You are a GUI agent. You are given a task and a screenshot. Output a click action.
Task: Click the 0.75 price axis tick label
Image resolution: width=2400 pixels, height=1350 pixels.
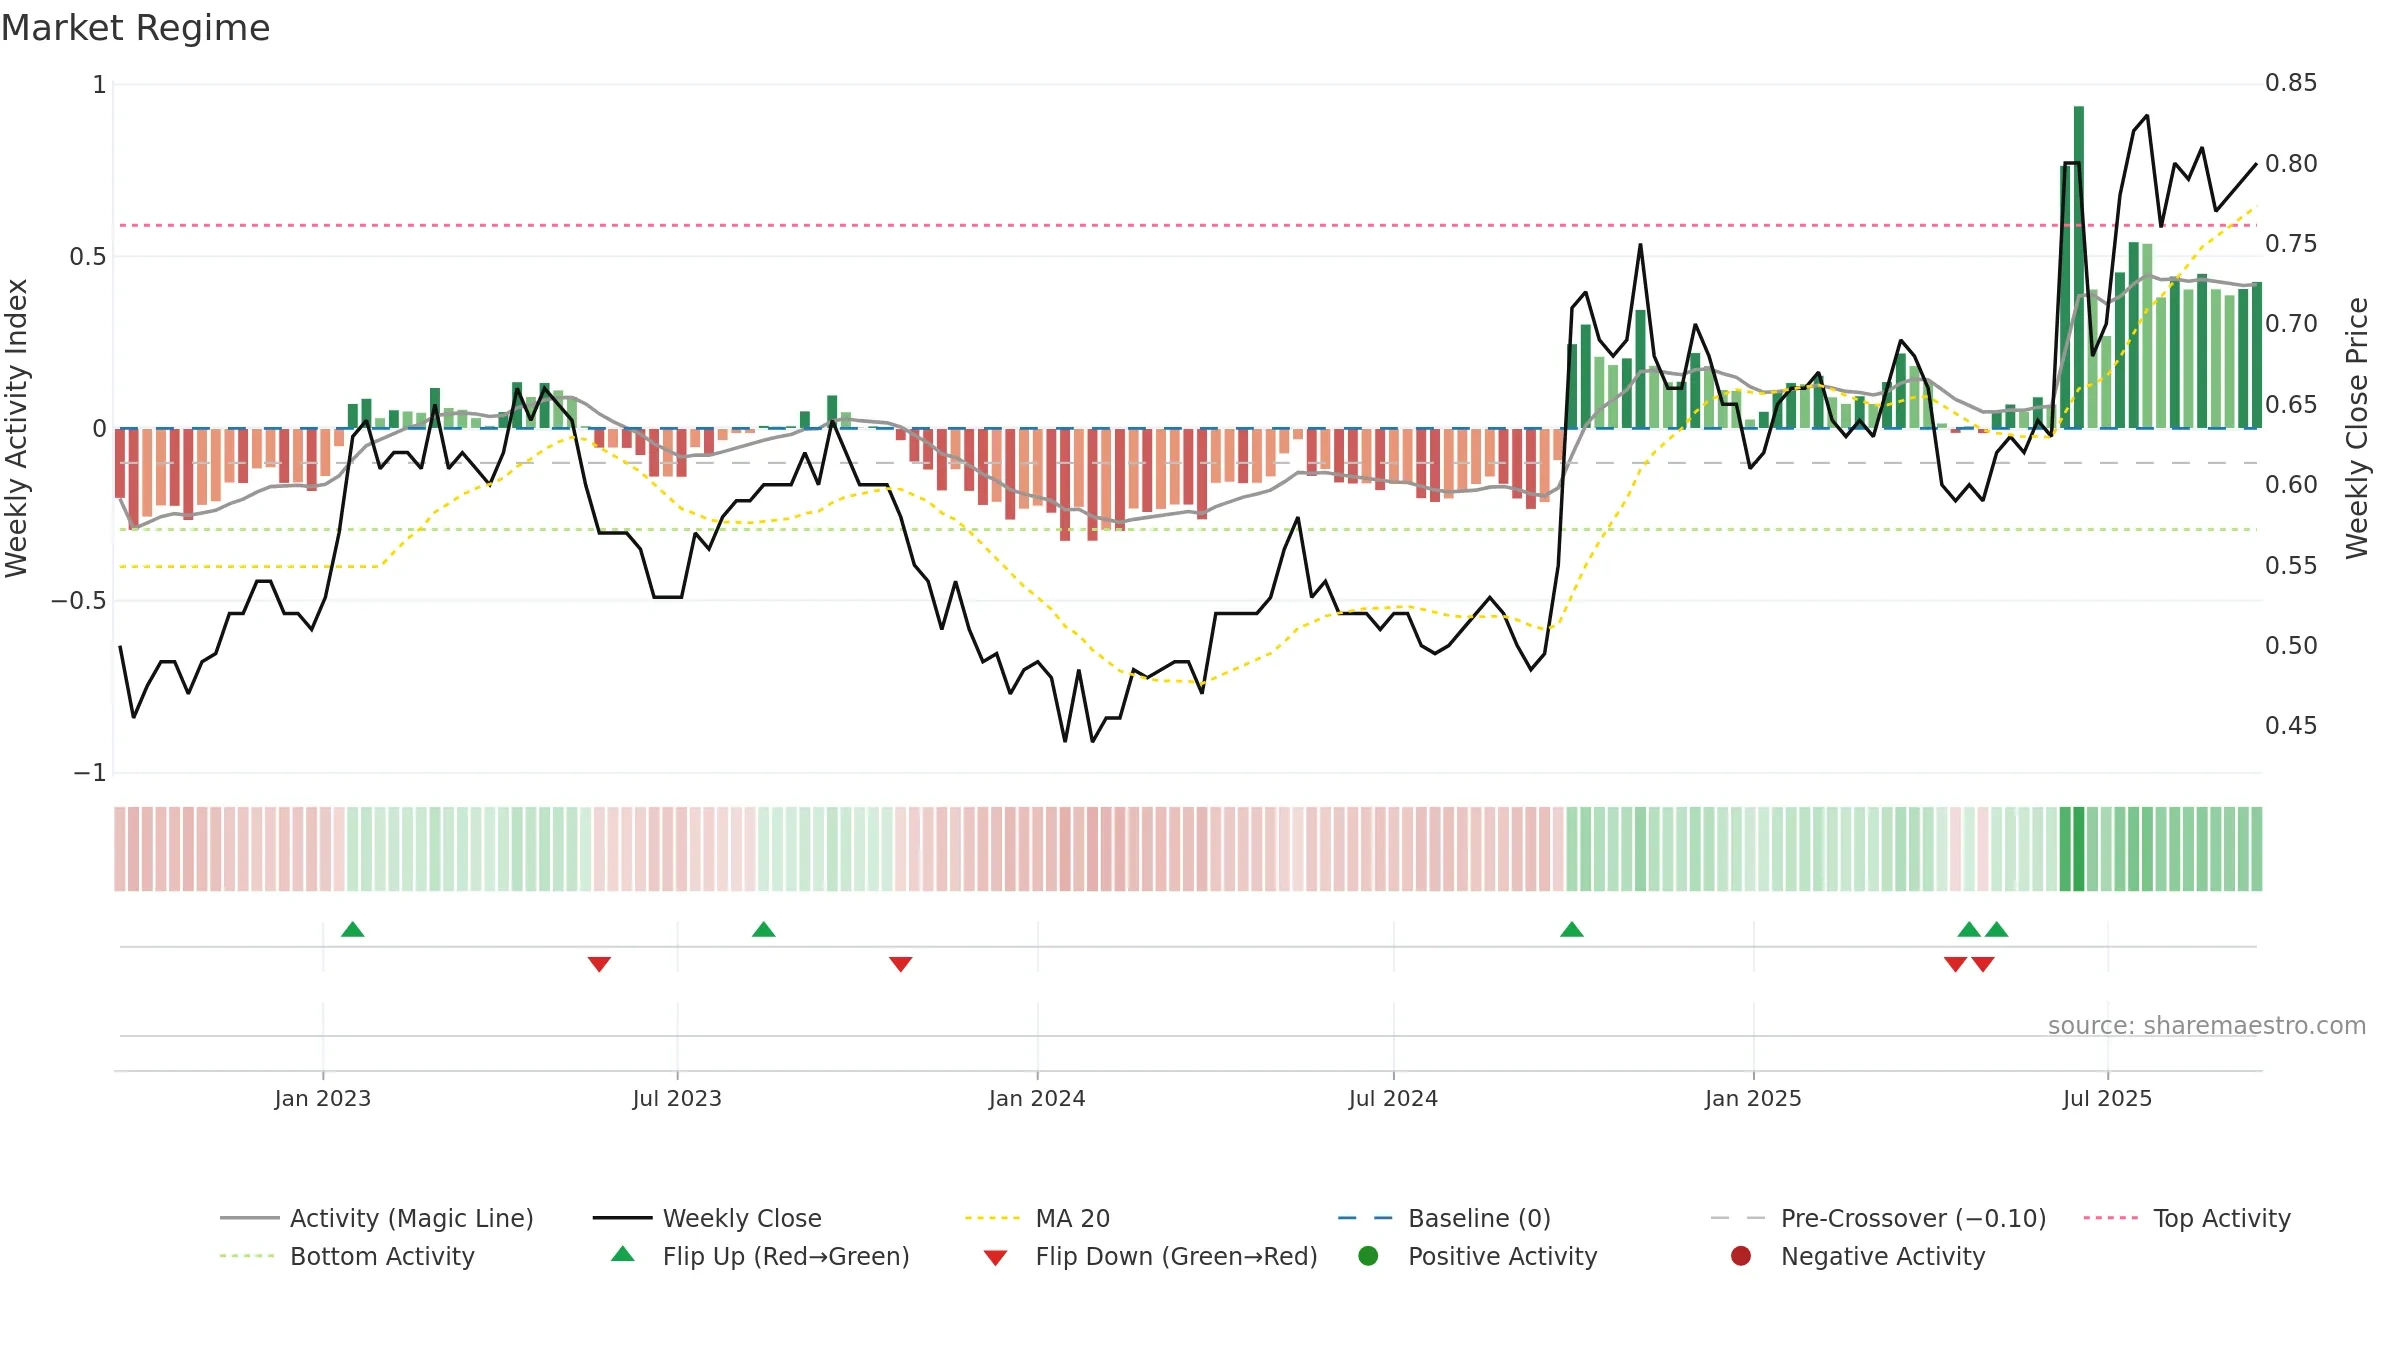[x=2291, y=244]
